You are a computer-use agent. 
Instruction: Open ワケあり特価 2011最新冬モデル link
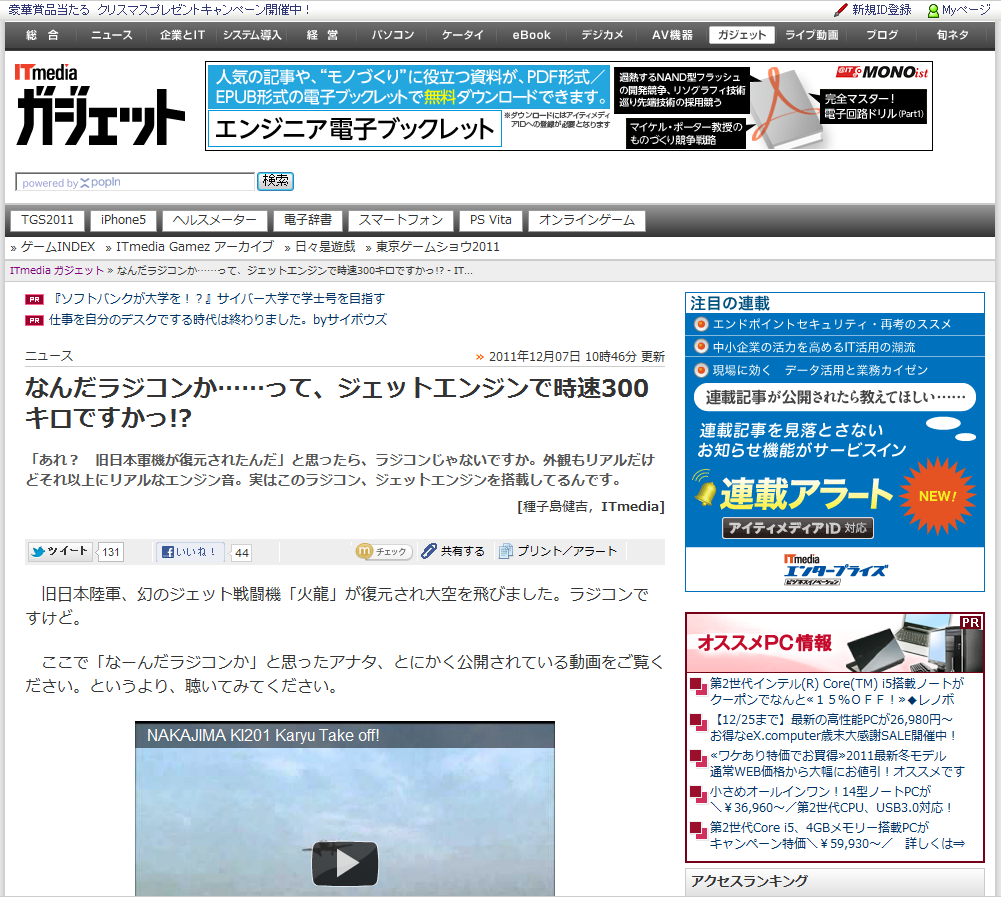[x=837, y=764]
